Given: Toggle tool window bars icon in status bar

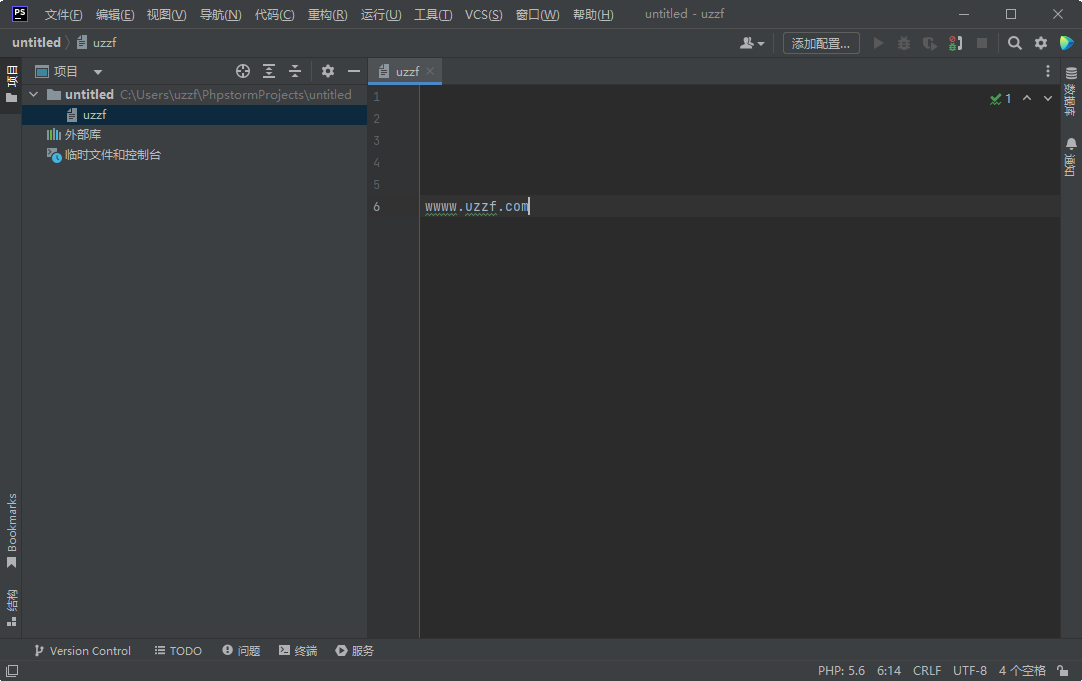Looking at the screenshot, I should 12,671.
